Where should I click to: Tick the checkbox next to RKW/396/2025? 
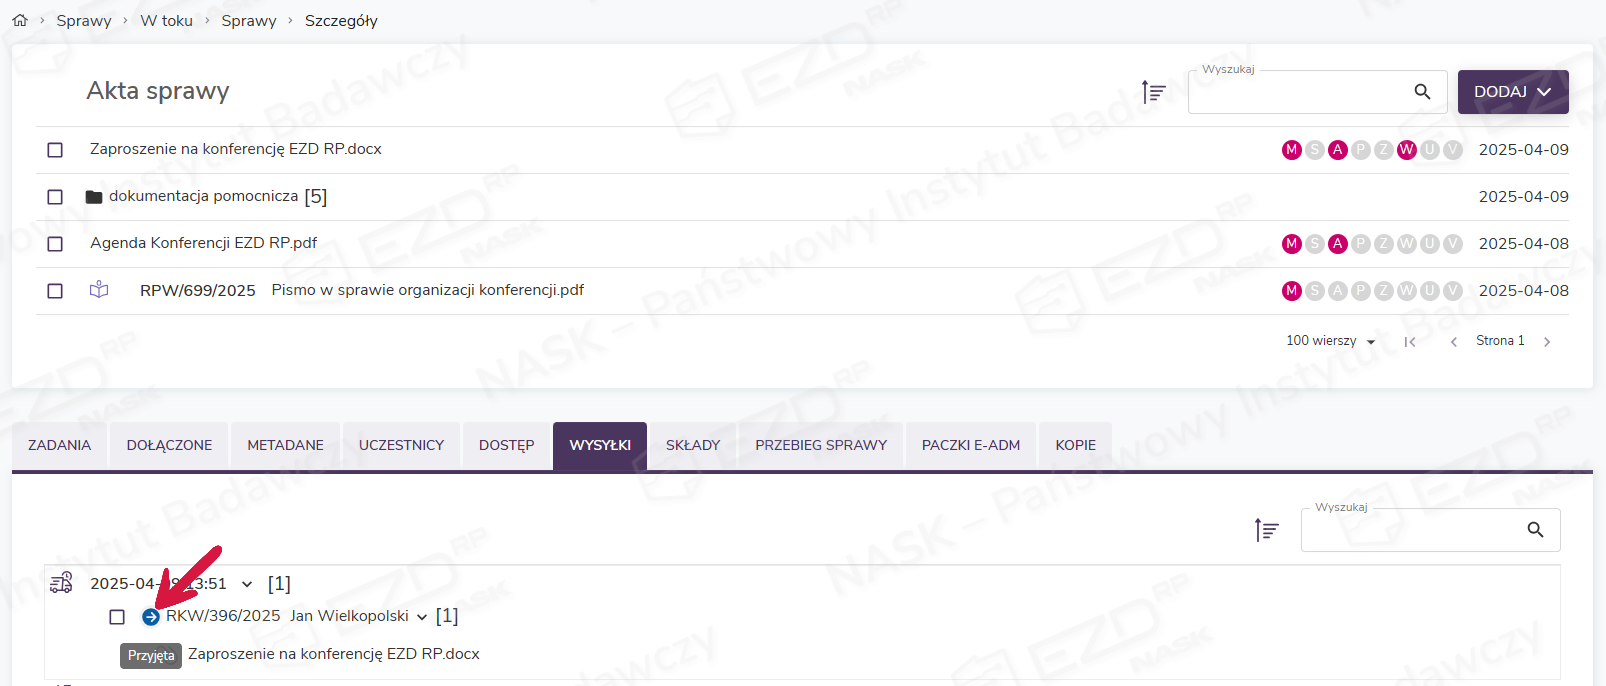pyautogui.click(x=117, y=617)
